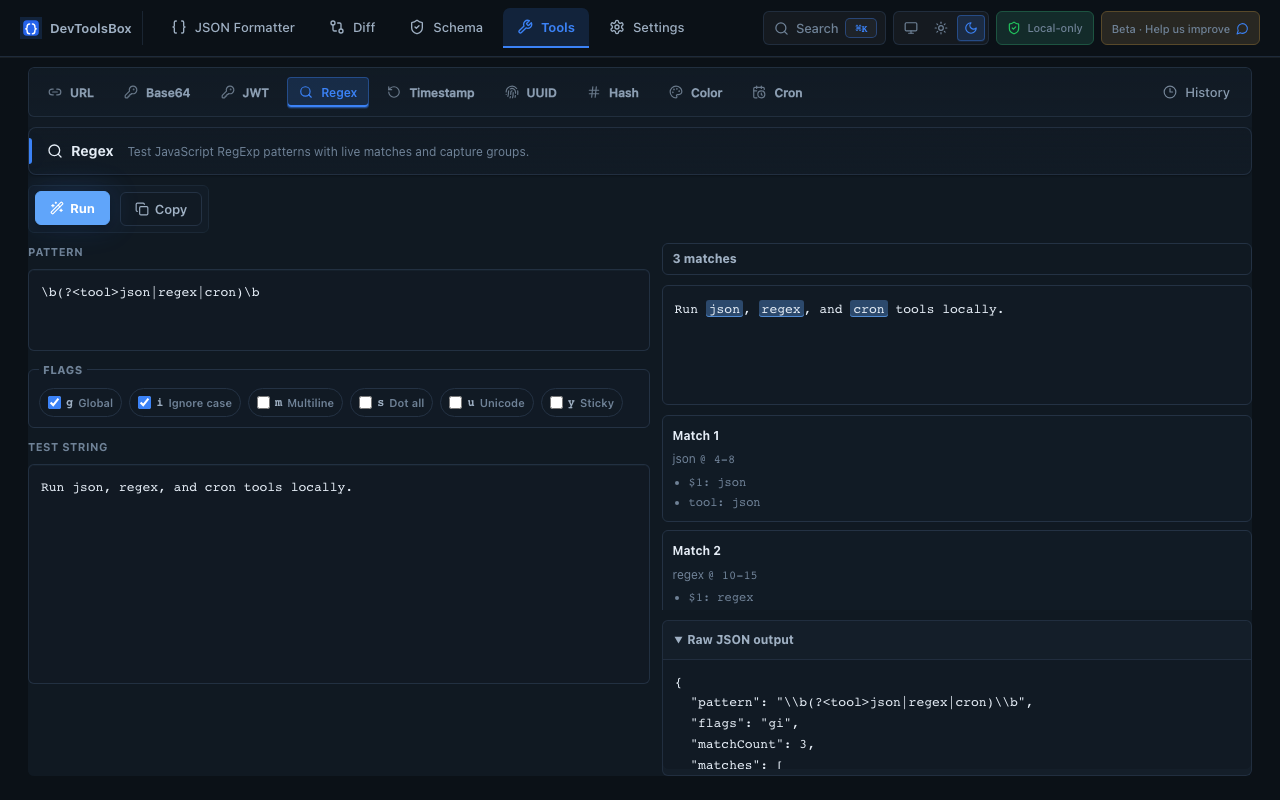Switch to dark theme moon icon
This screenshot has width=1280, height=800.
(971, 28)
